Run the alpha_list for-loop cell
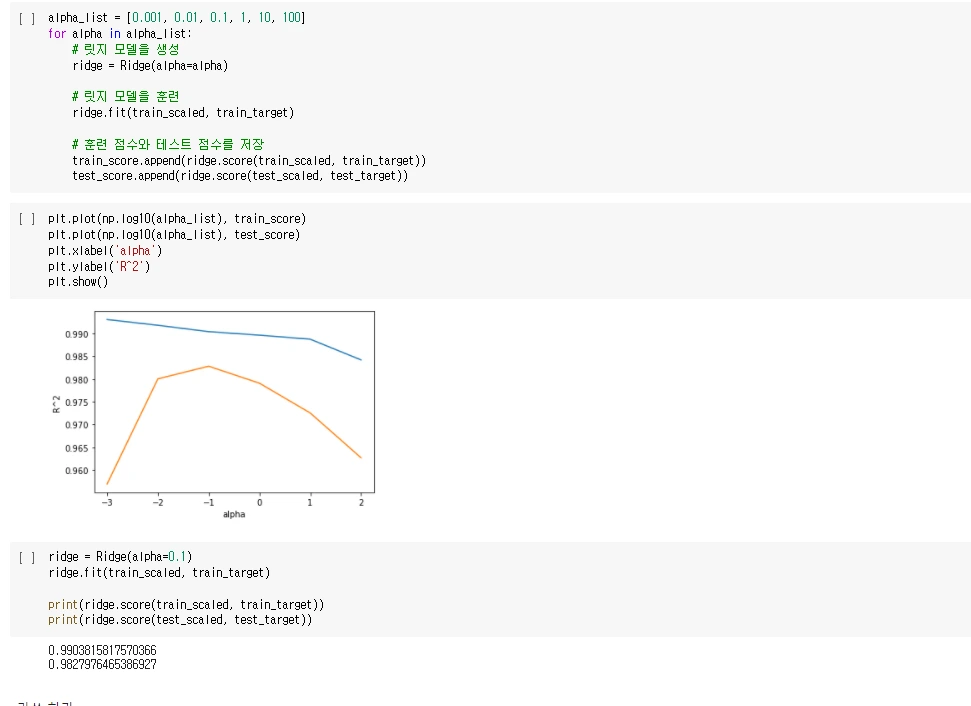Viewport: 971px width, 706px height. pos(27,18)
